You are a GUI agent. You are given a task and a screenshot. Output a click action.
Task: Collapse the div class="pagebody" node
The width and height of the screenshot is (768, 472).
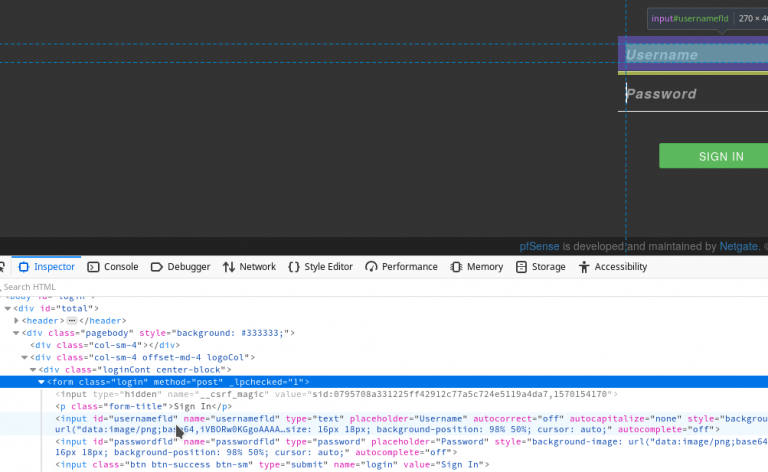pos(16,333)
